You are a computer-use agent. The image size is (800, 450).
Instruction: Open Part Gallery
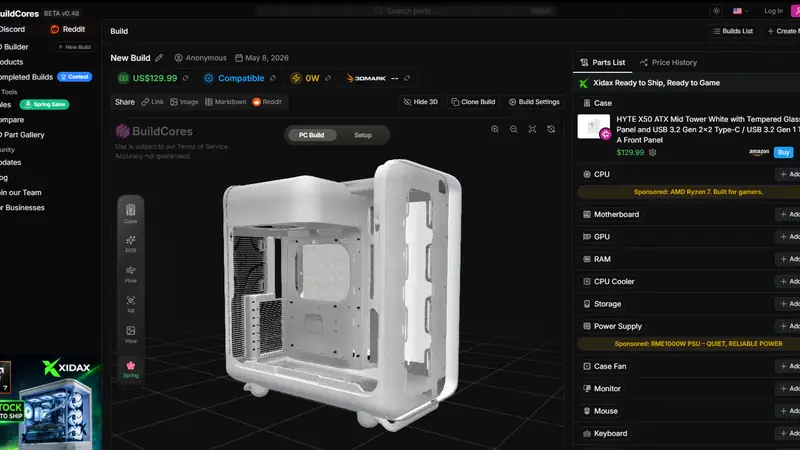point(22,135)
